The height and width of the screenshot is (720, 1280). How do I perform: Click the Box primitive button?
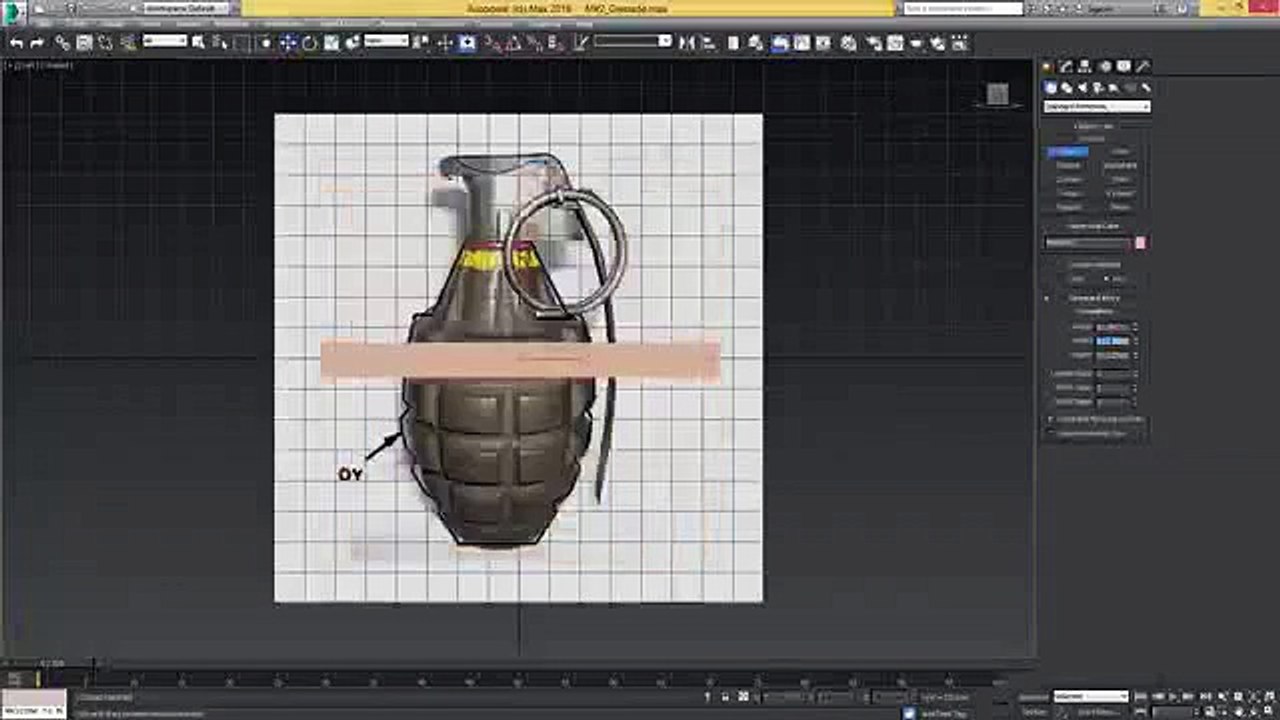[1067, 152]
